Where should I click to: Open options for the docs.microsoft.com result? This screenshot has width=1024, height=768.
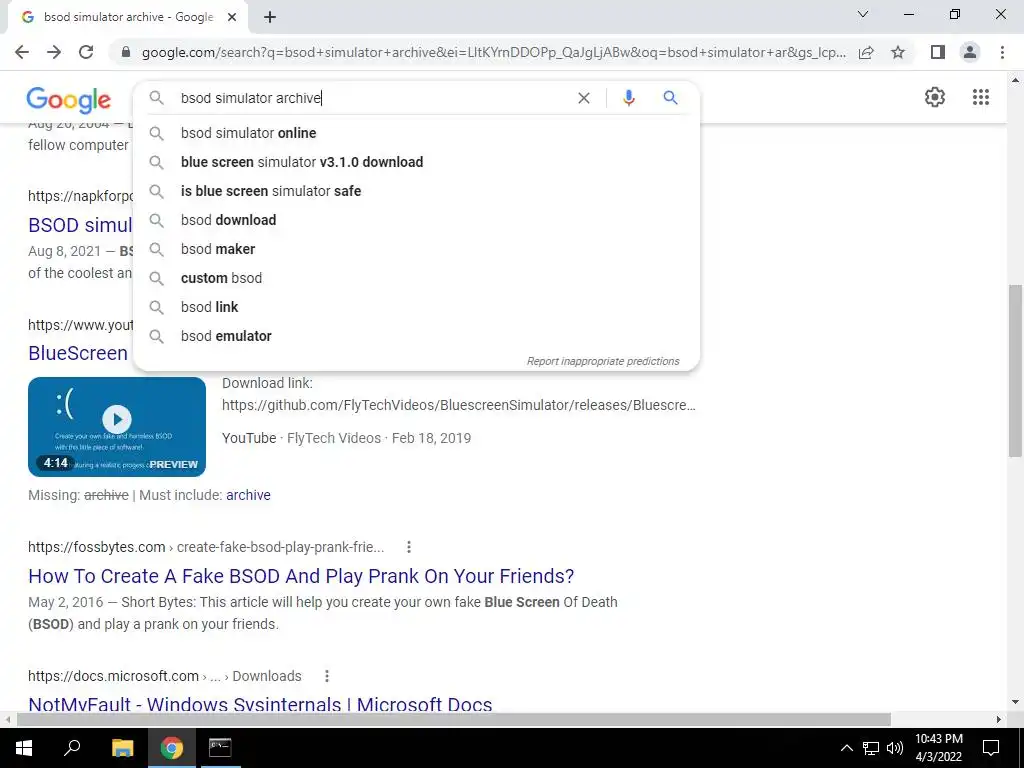327,676
